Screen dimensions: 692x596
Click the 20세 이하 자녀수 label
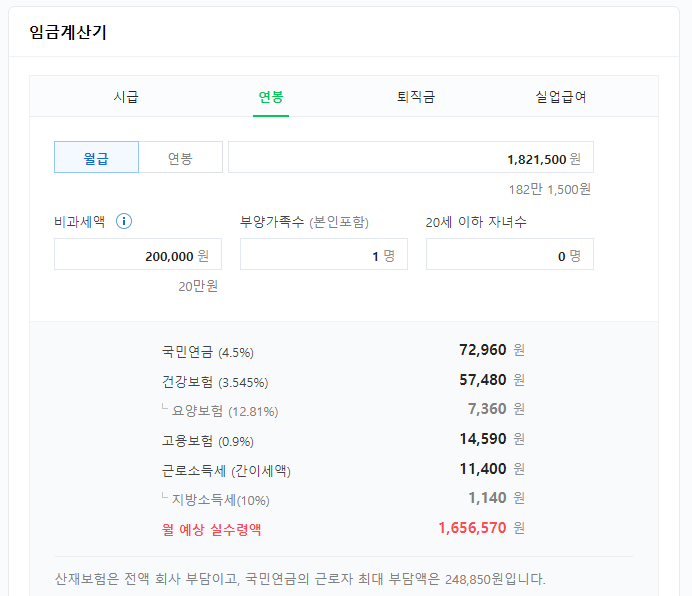[x=476, y=221]
